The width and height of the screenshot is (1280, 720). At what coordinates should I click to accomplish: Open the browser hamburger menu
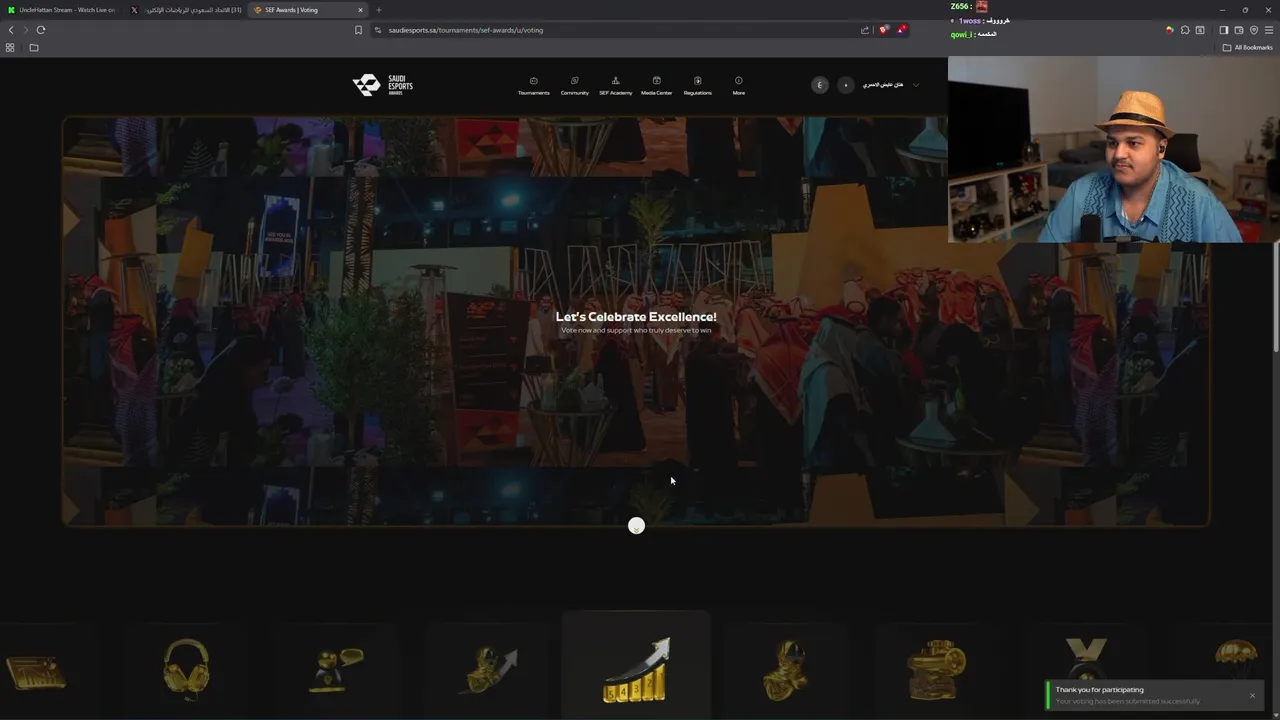point(1269,30)
